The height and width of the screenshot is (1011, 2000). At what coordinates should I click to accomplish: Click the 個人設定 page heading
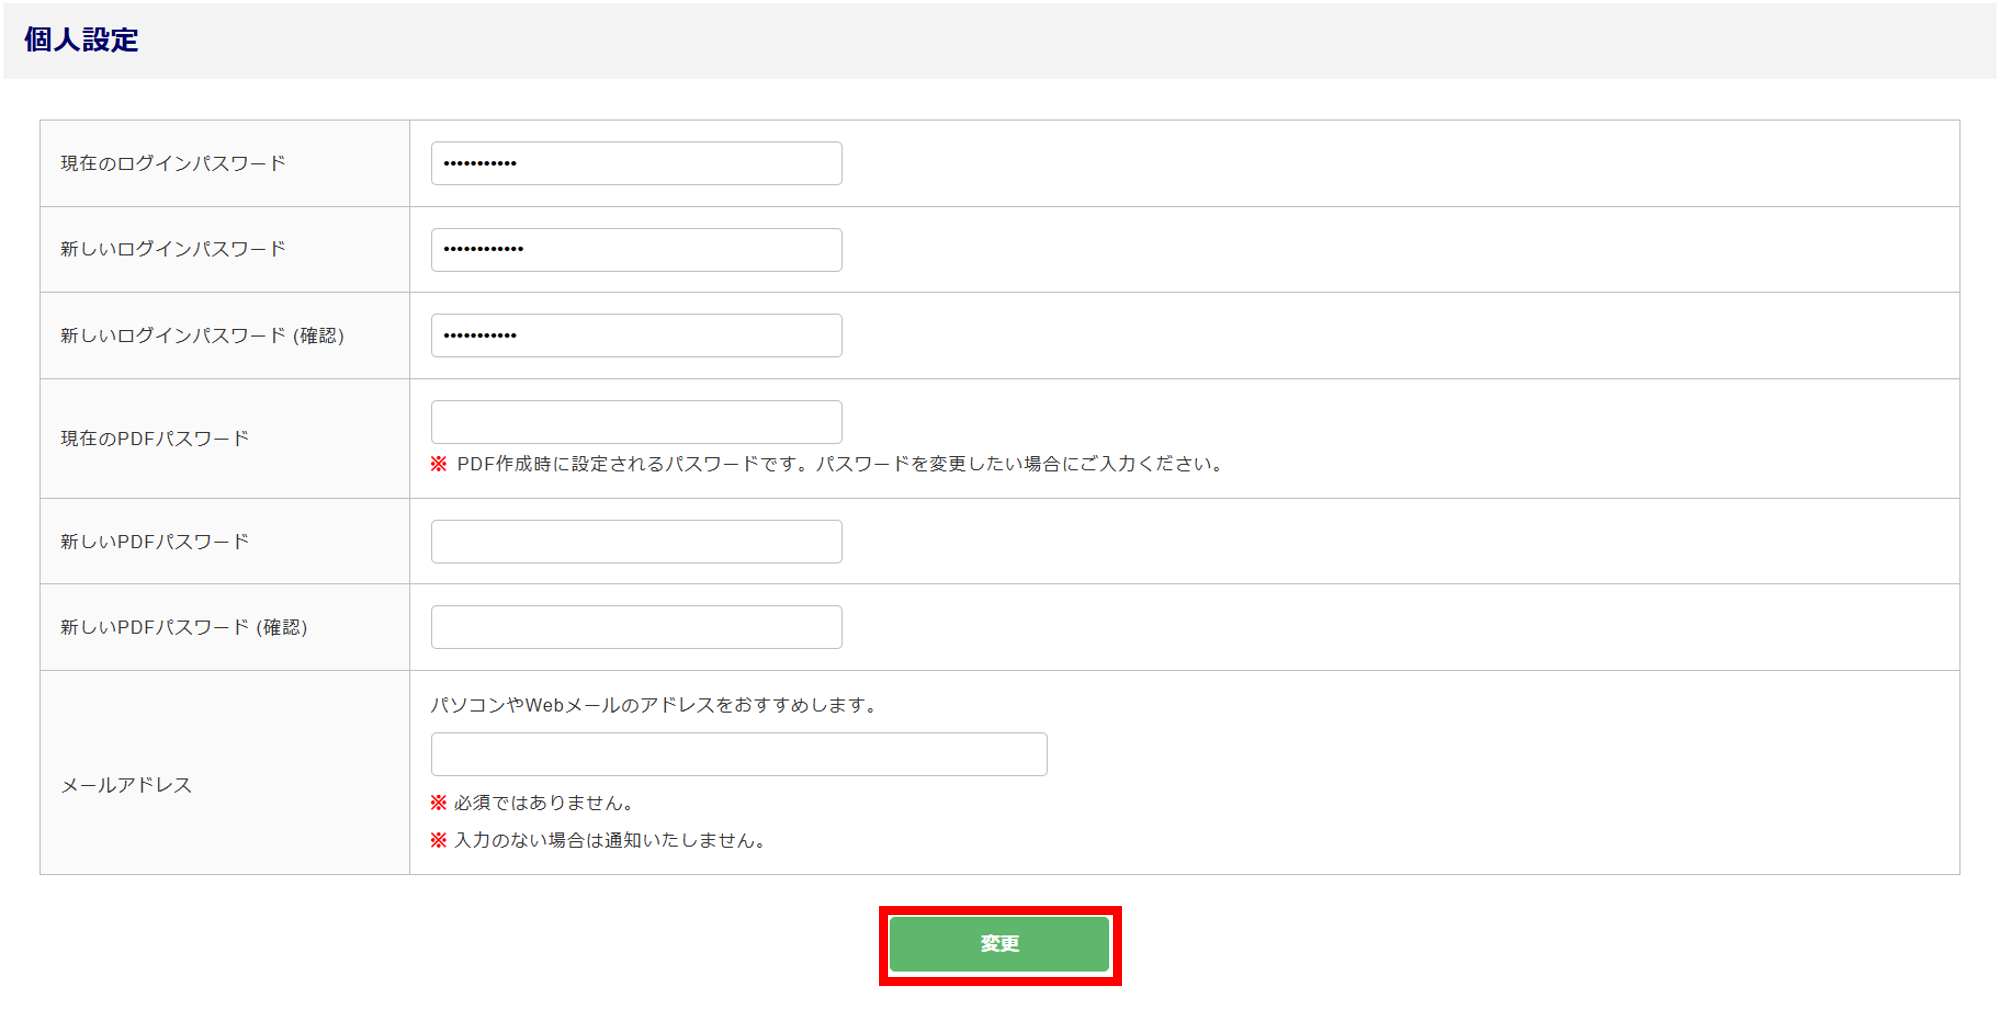pyautogui.click(x=81, y=40)
